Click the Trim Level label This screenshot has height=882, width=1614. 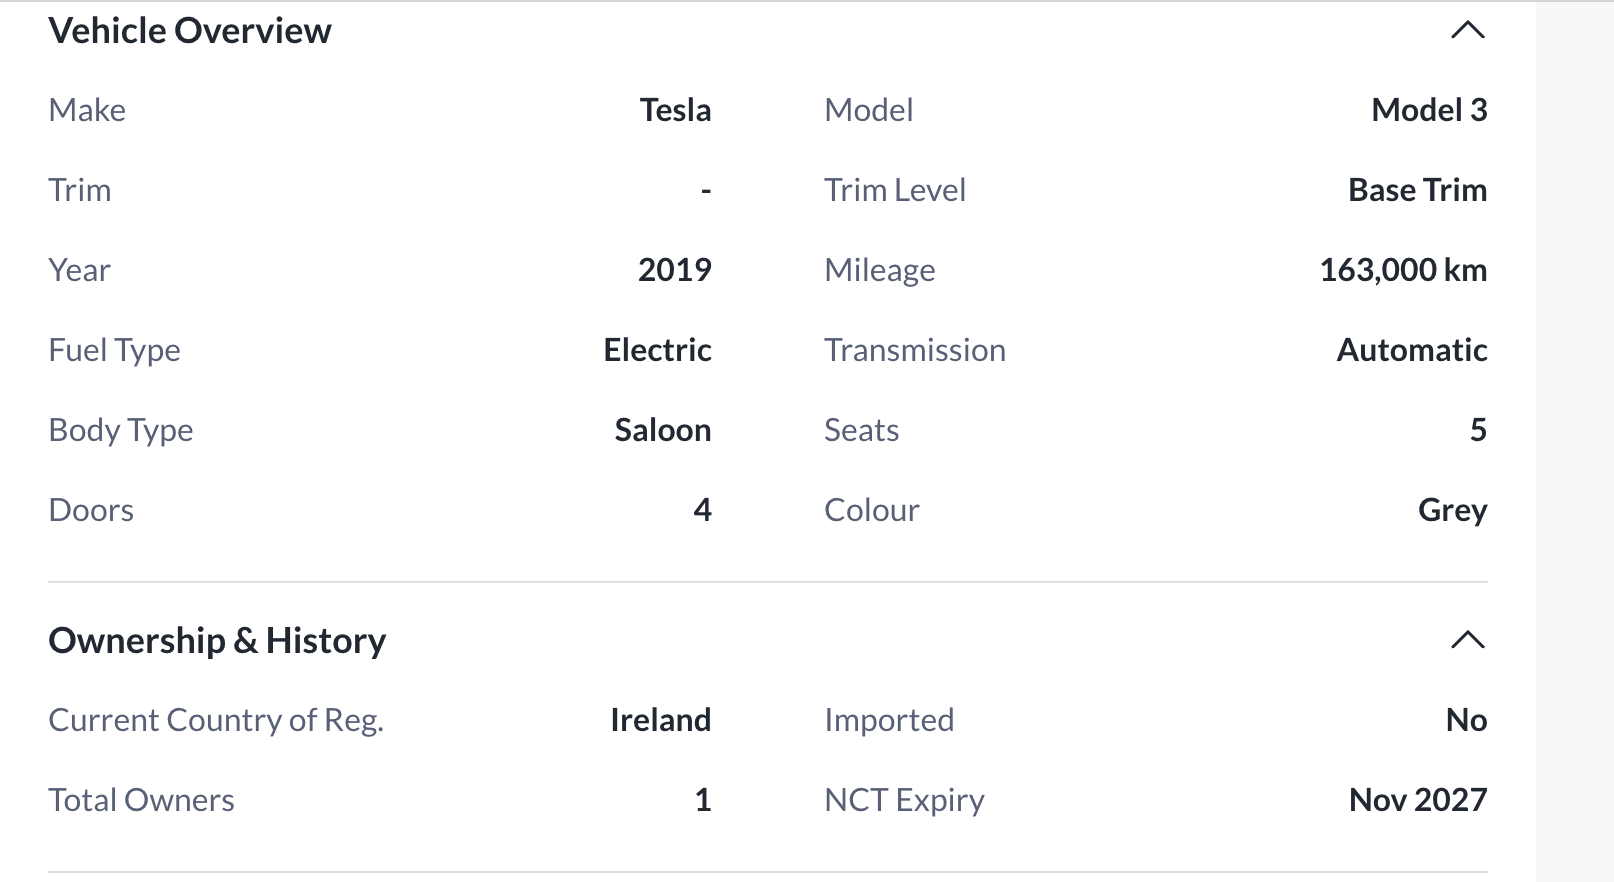click(x=895, y=190)
